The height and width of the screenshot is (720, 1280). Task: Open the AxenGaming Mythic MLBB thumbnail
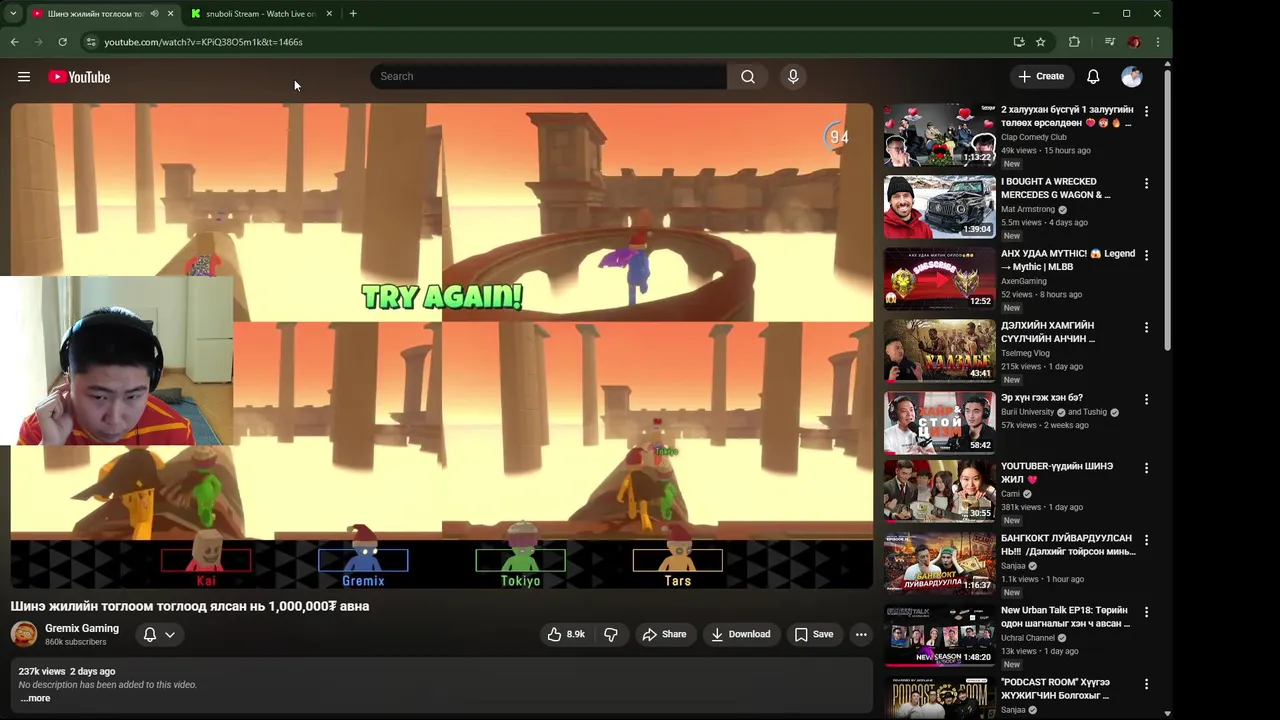pos(939,279)
